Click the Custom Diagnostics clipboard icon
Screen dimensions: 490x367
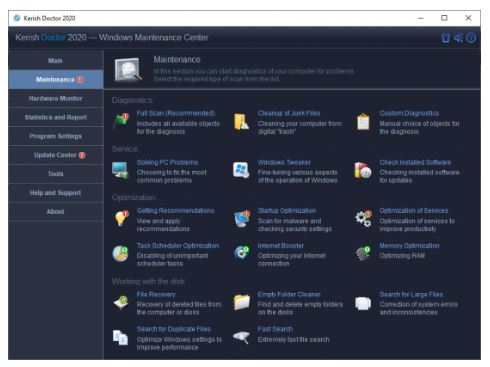(363, 121)
